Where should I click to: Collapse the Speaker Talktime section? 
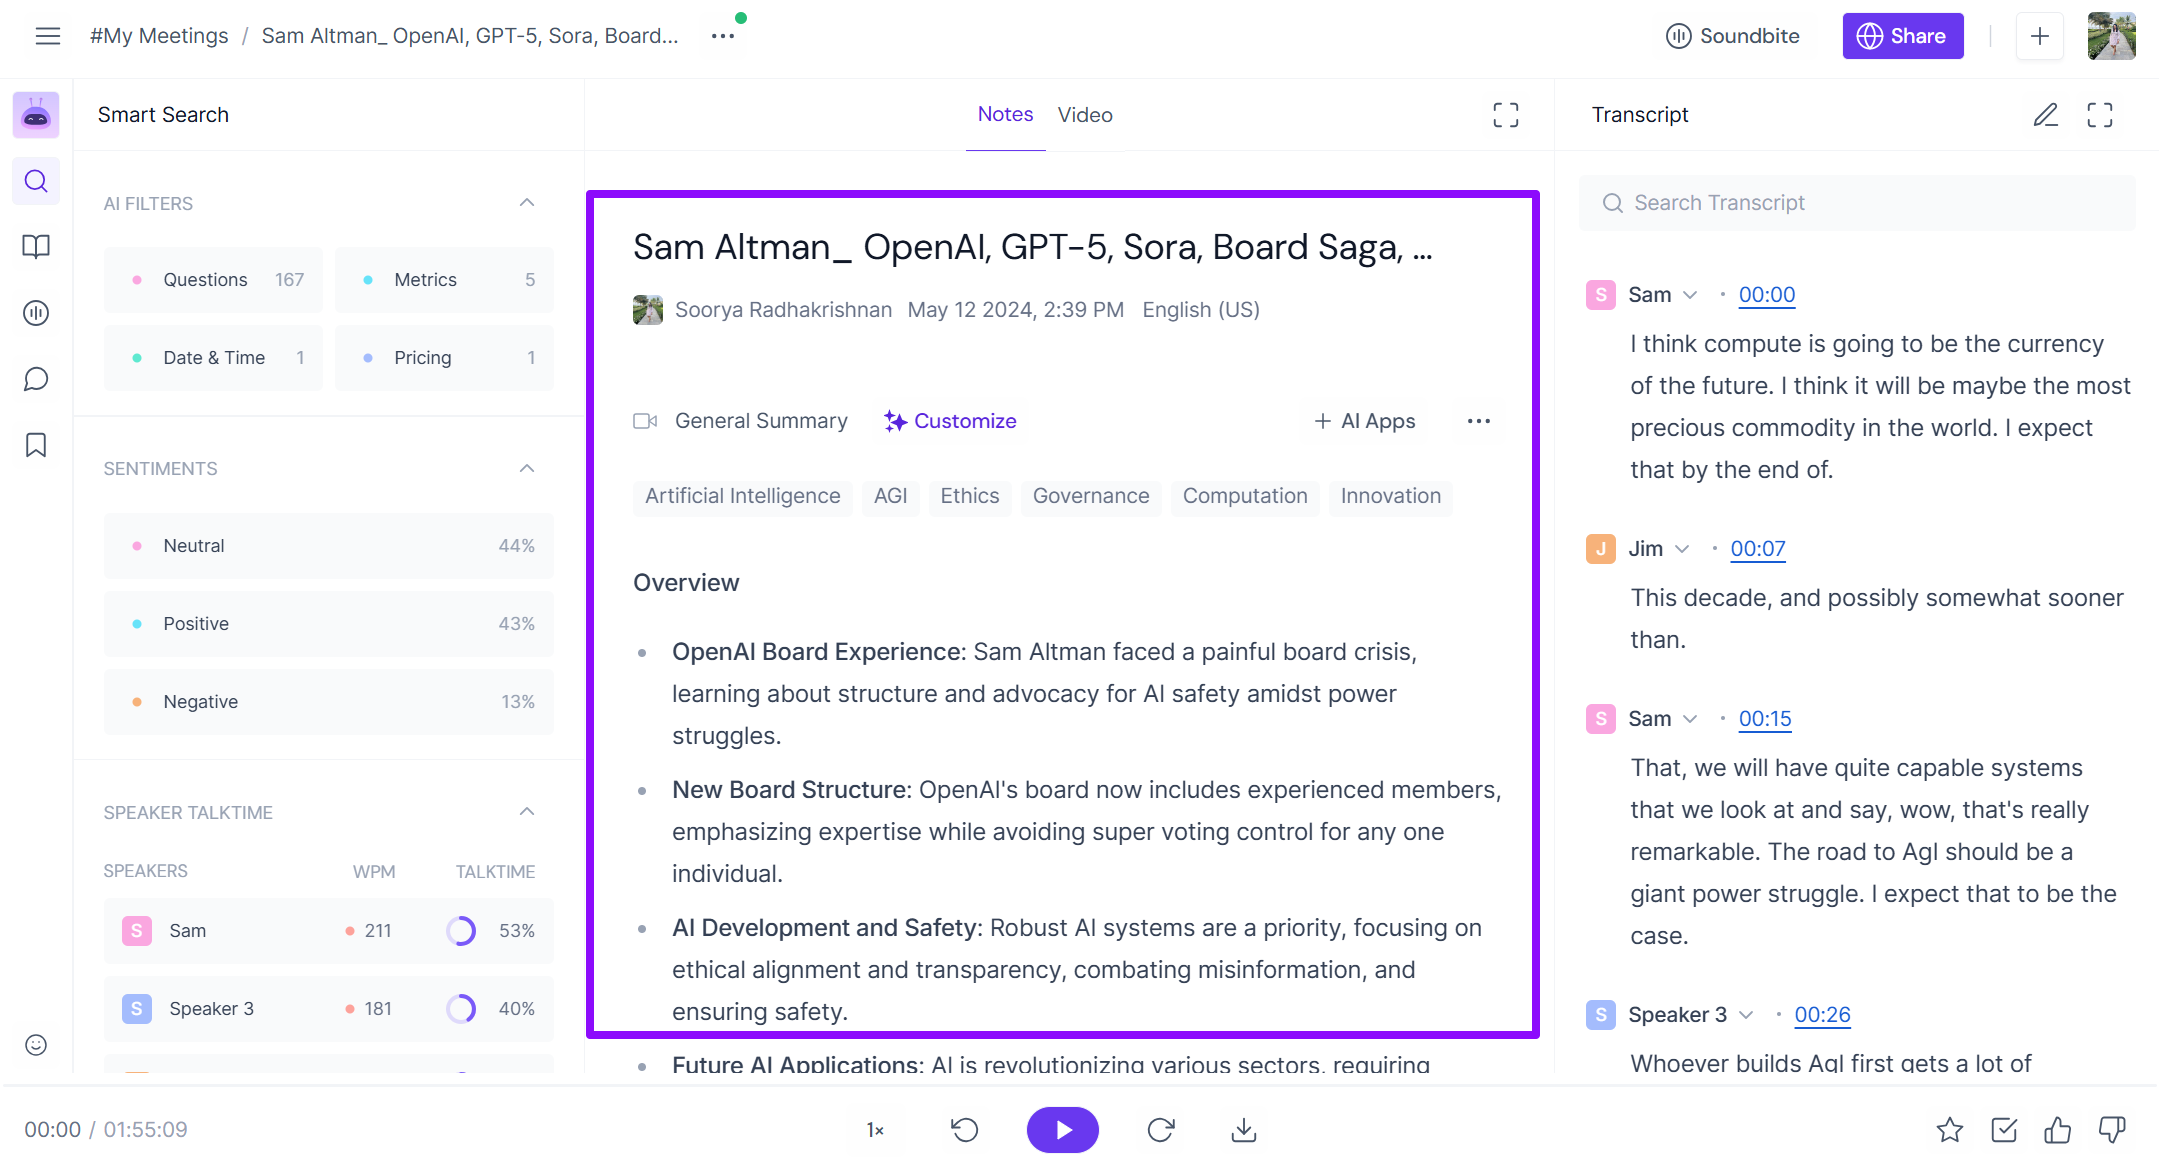pyautogui.click(x=527, y=812)
